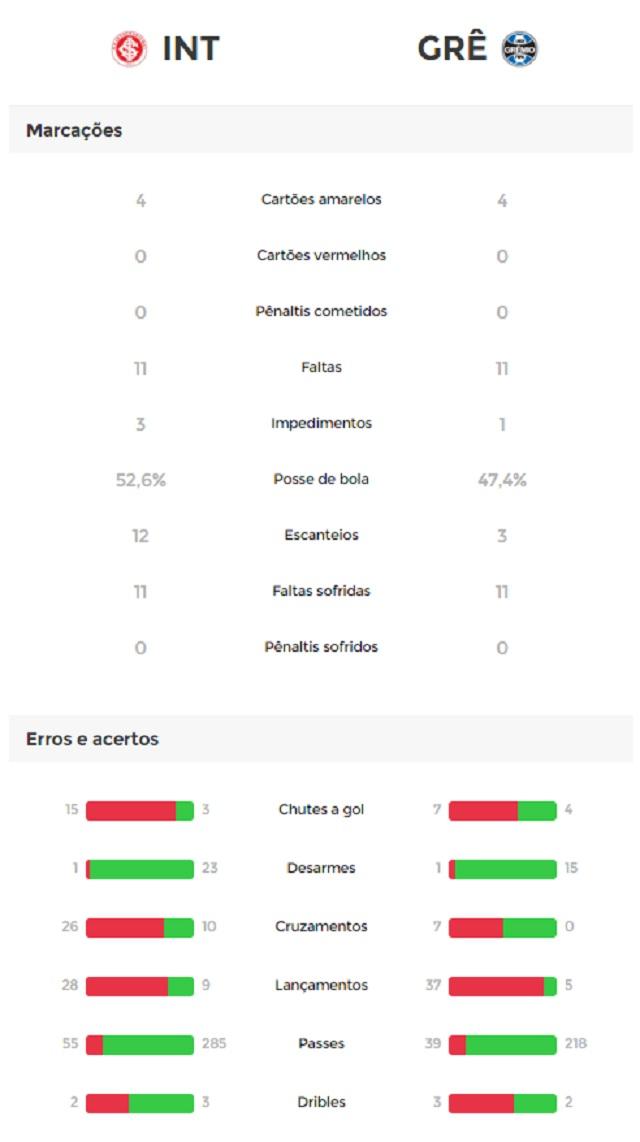The width and height of the screenshot is (640, 1142).
Task: Click the Passes stat label
Action: pyautogui.click(x=320, y=1043)
